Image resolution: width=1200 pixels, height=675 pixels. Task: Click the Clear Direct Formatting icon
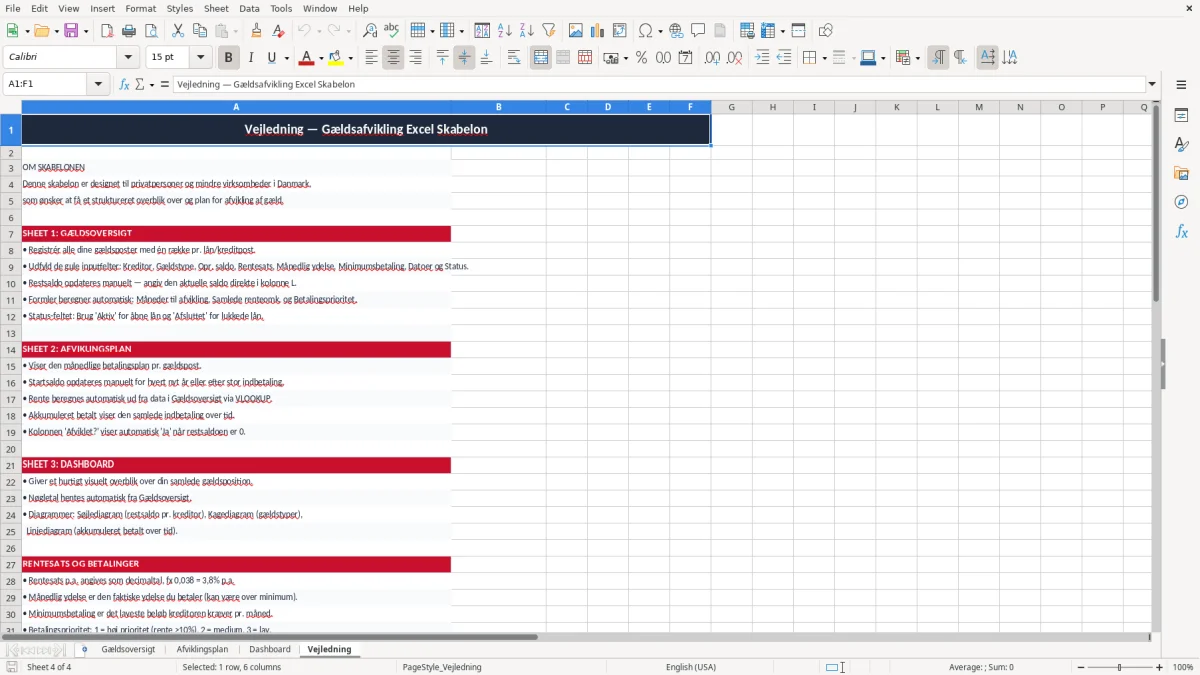pyautogui.click(x=279, y=31)
